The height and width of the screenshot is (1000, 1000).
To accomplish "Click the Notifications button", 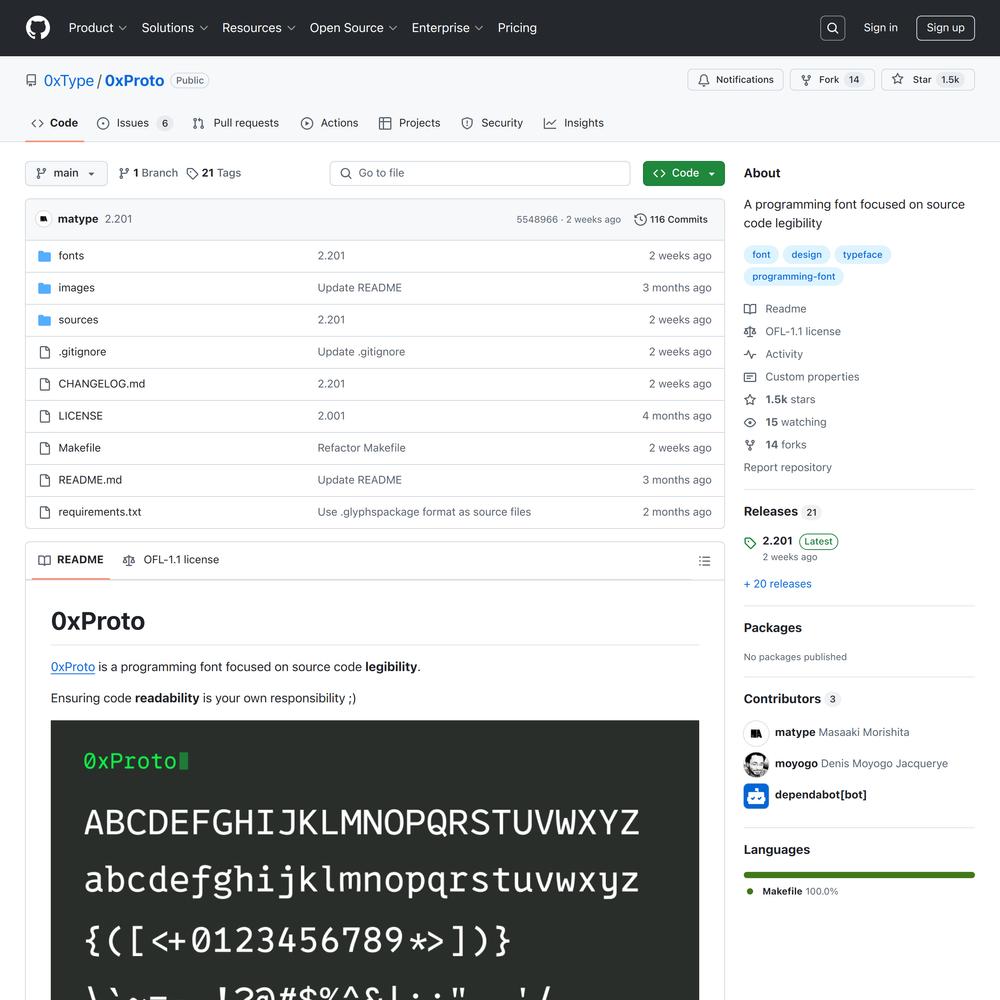I will [x=735, y=80].
